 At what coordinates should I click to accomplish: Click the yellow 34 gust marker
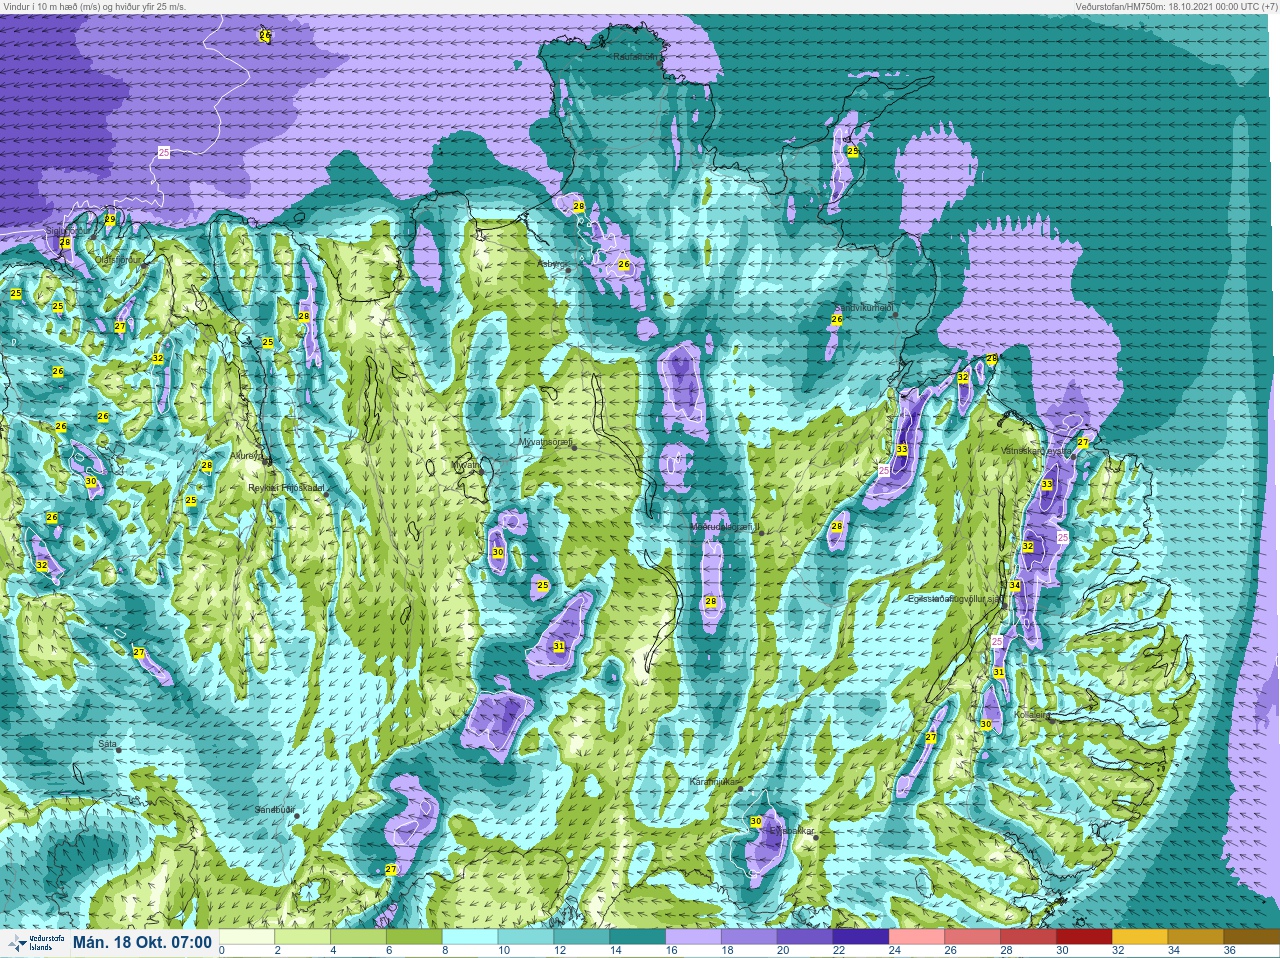point(1014,585)
